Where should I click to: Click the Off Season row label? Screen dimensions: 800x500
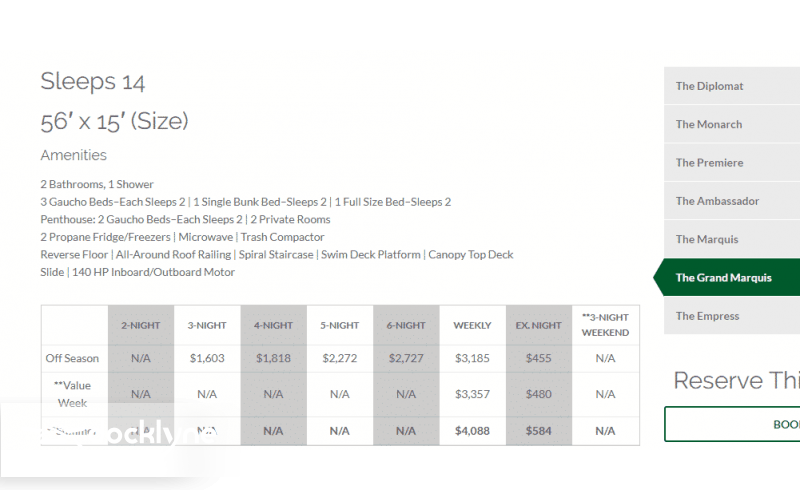coord(72,357)
